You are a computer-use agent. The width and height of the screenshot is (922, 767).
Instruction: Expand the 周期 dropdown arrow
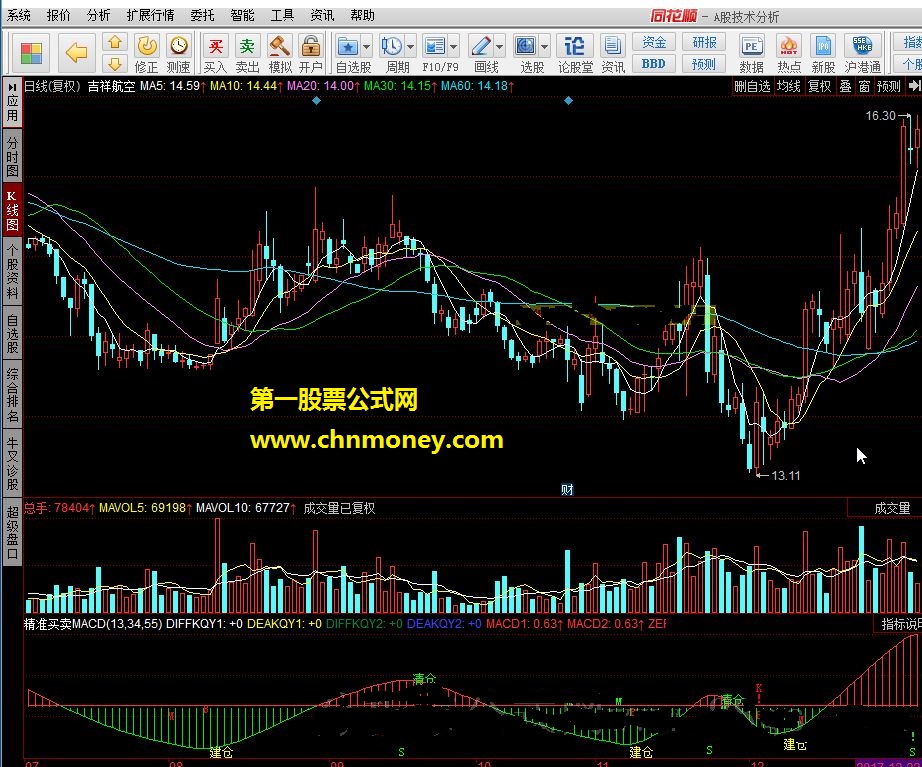[x=410, y=46]
